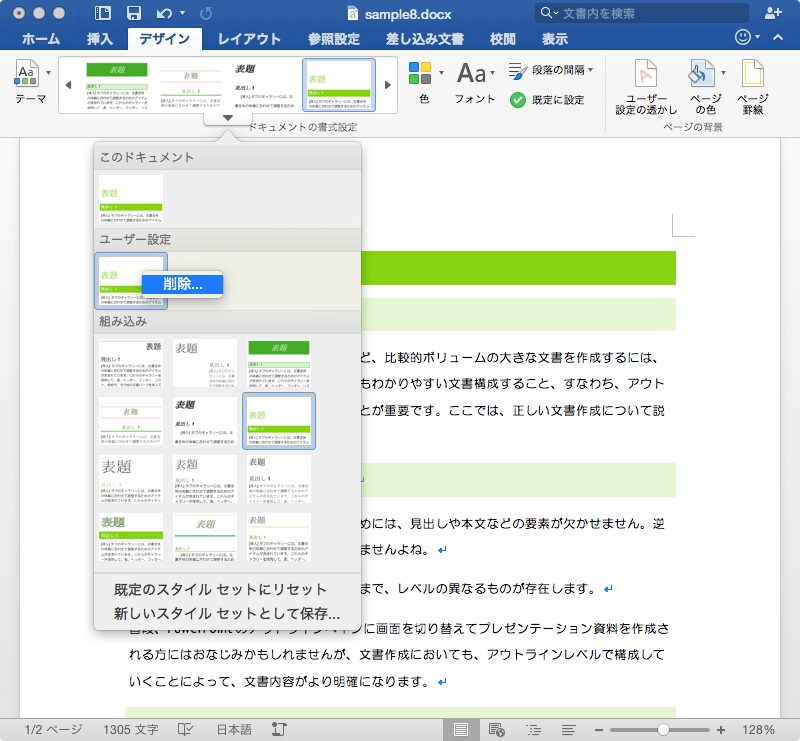Choose Save as new style set (新しいスタイル セットとして保存...)
This screenshot has width=800, height=741.
[x=227, y=613]
